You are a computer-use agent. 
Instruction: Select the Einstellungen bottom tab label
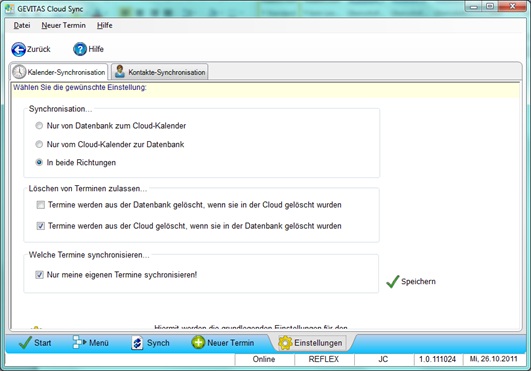pyautogui.click(x=318, y=343)
